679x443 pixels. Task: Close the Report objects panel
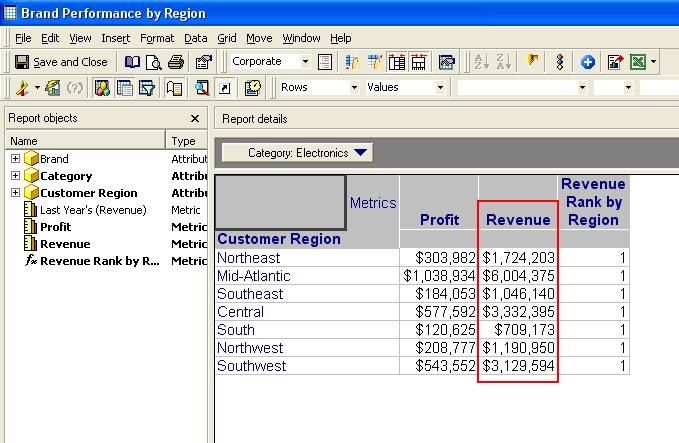click(x=195, y=118)
